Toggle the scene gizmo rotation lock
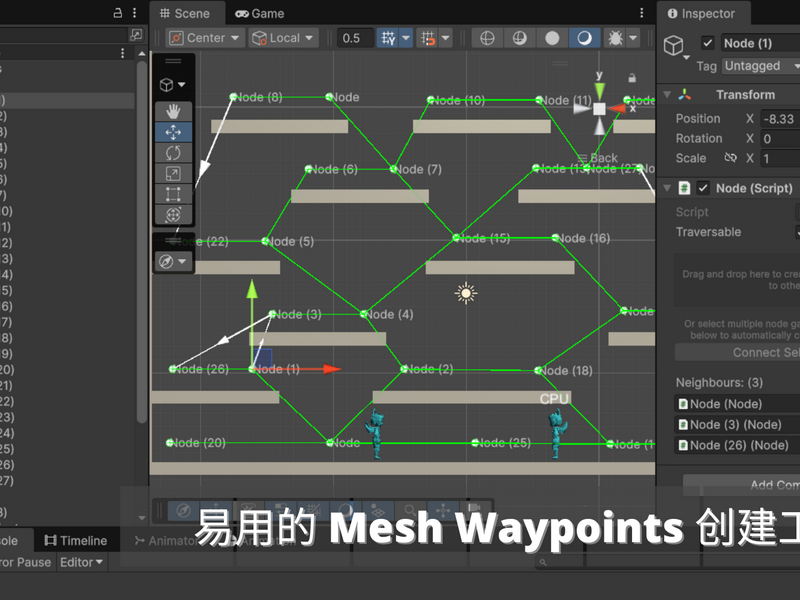This screenshot has width=800, height=600. coord(632,78)
